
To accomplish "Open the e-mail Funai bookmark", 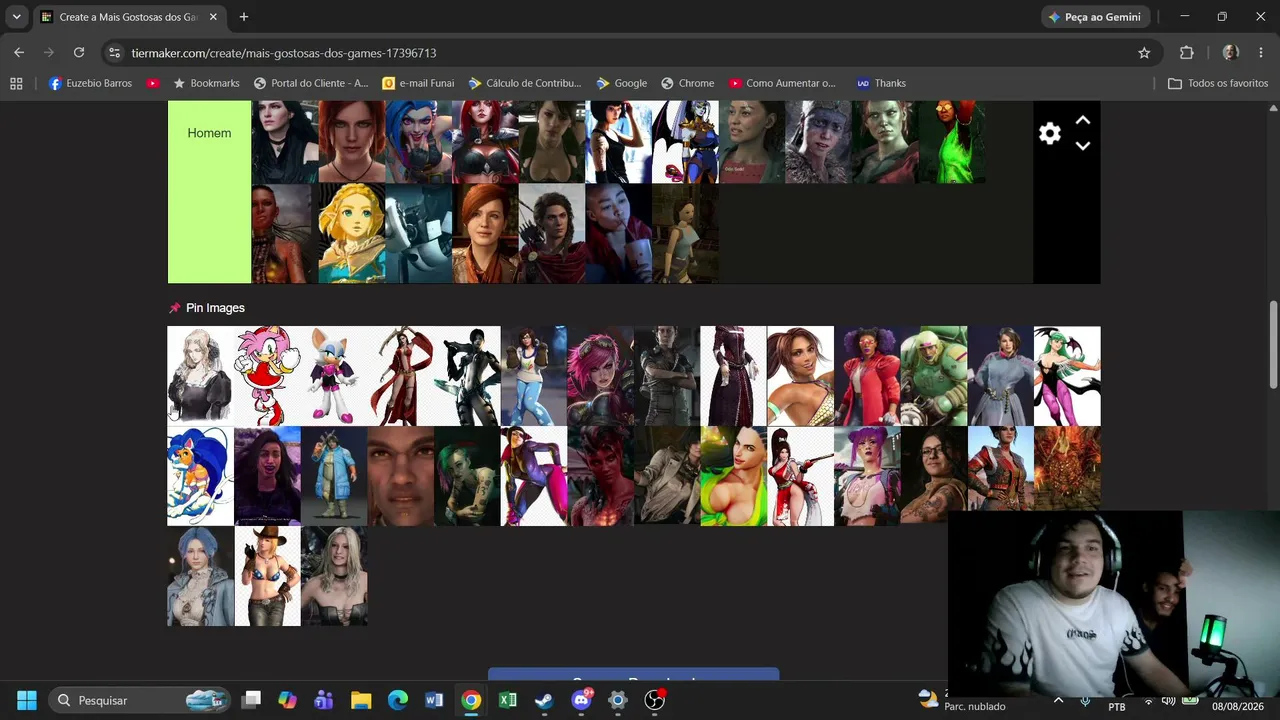I will [x=419, y=83].
